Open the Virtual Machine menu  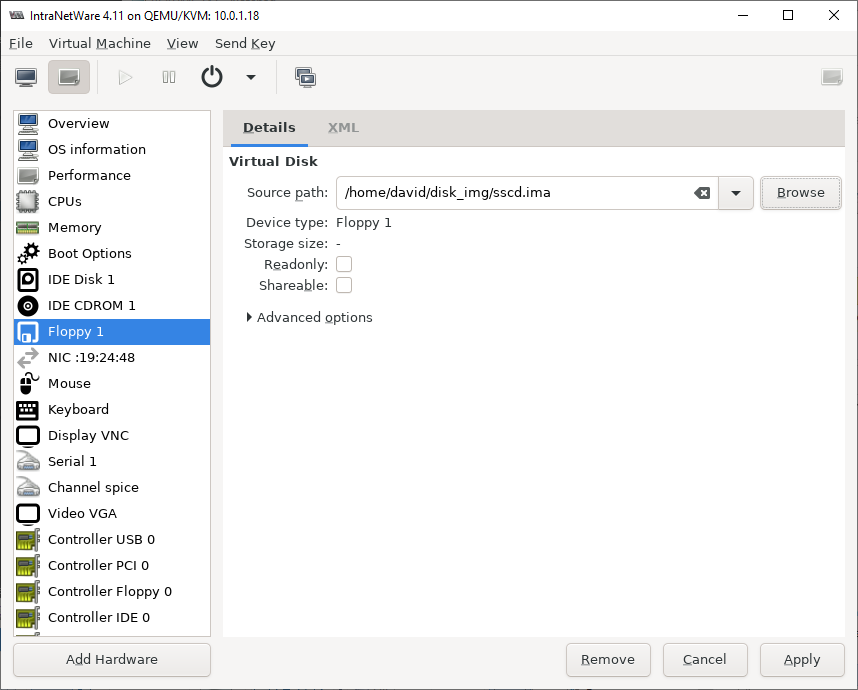pyautogui.click(x=100, y=43)
